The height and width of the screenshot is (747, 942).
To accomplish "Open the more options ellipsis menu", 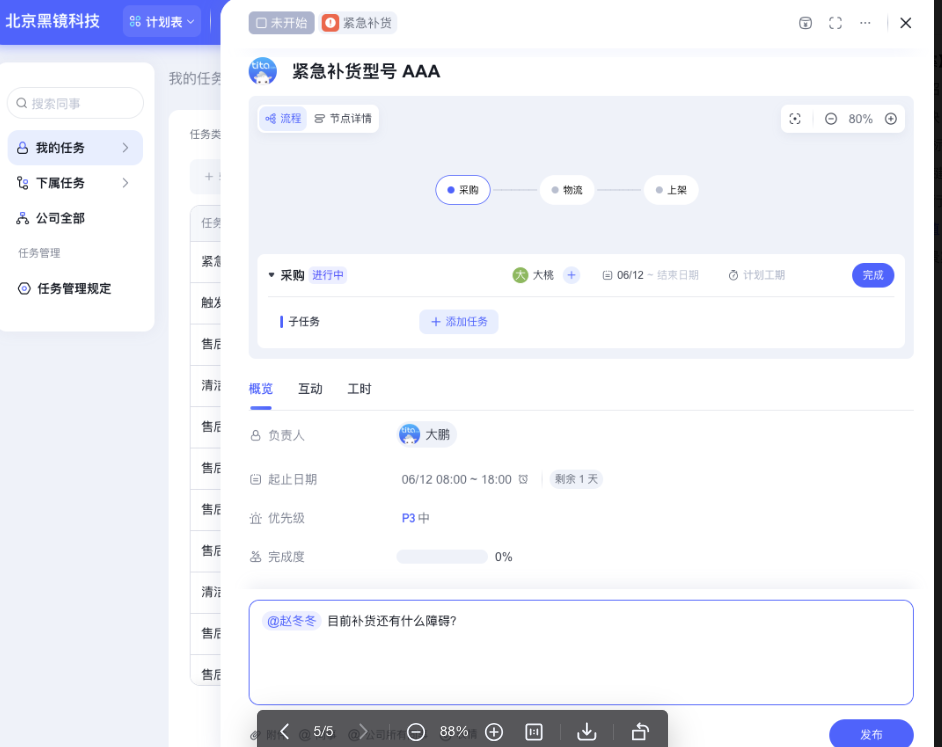I will (x=865, y=23).
